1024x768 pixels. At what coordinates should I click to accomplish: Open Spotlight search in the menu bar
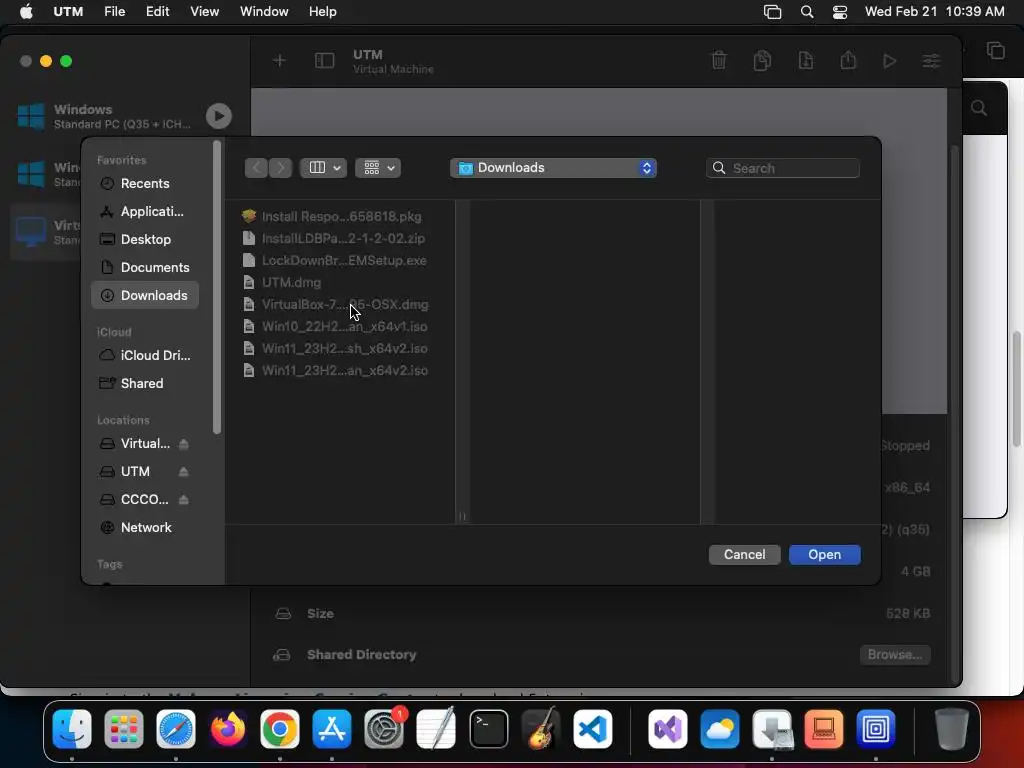pyautogui.click(x=807, y=12)
